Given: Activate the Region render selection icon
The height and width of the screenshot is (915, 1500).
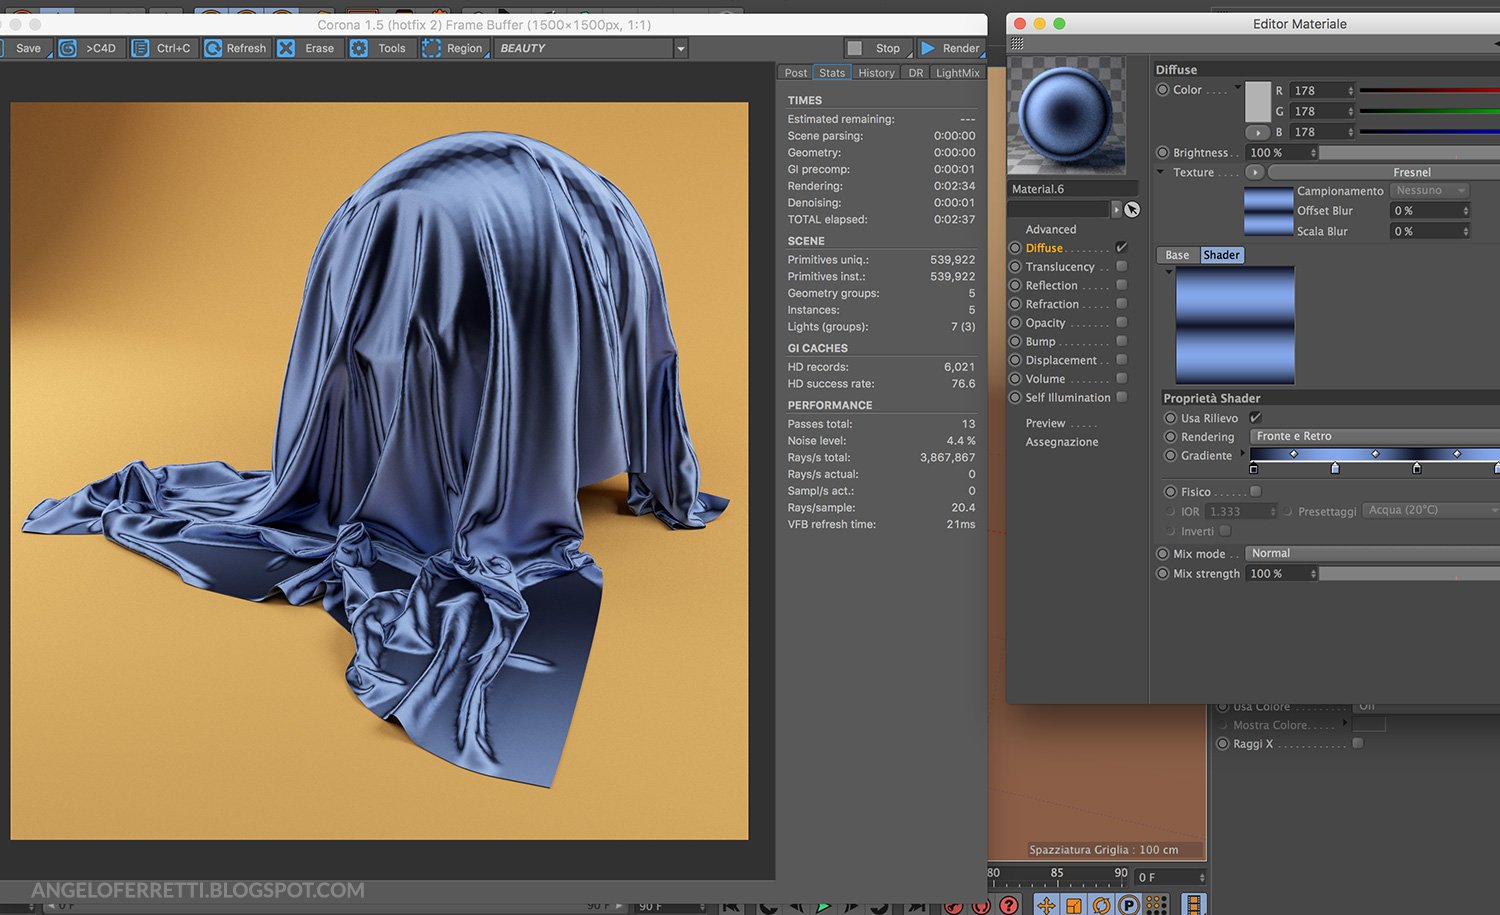Looking at the screenshot, I should click(431, 48).
